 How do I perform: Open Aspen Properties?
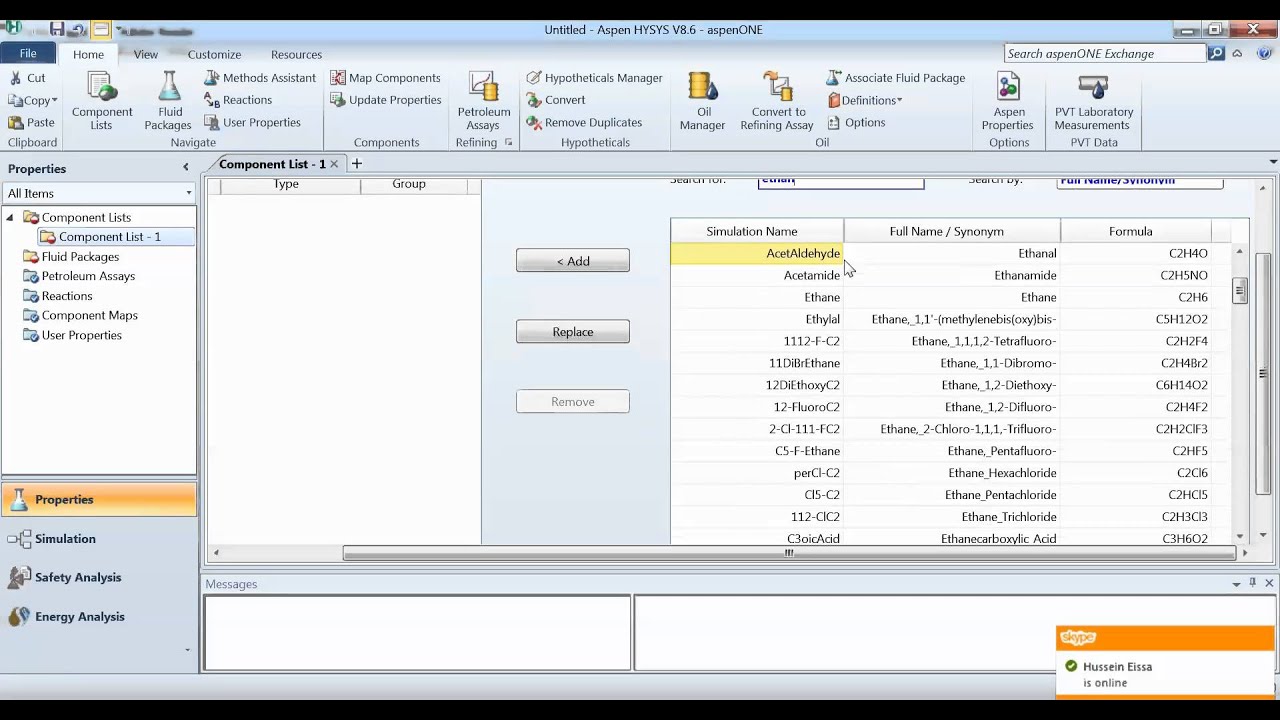tap(1007, 100)
